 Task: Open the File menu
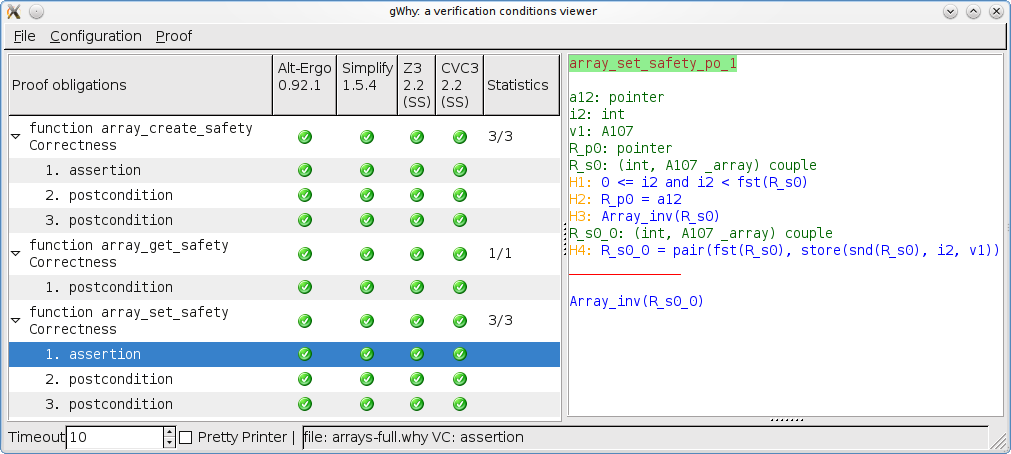pos(25,36)
